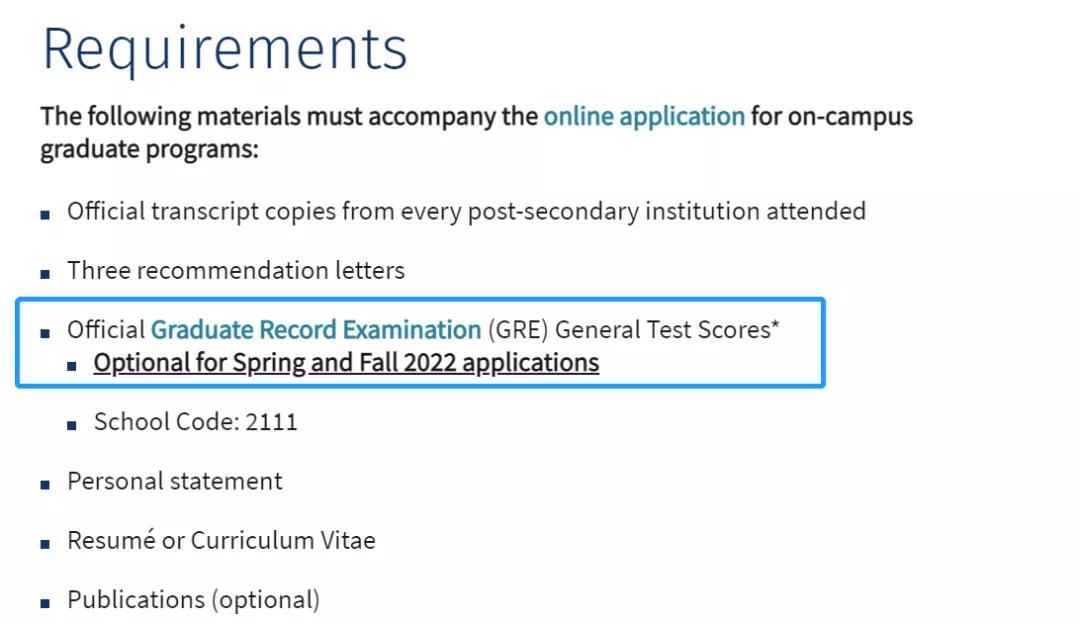Click the Three recommendation letters text
This screenshot has width=1080, height=623.
[236, 271]
